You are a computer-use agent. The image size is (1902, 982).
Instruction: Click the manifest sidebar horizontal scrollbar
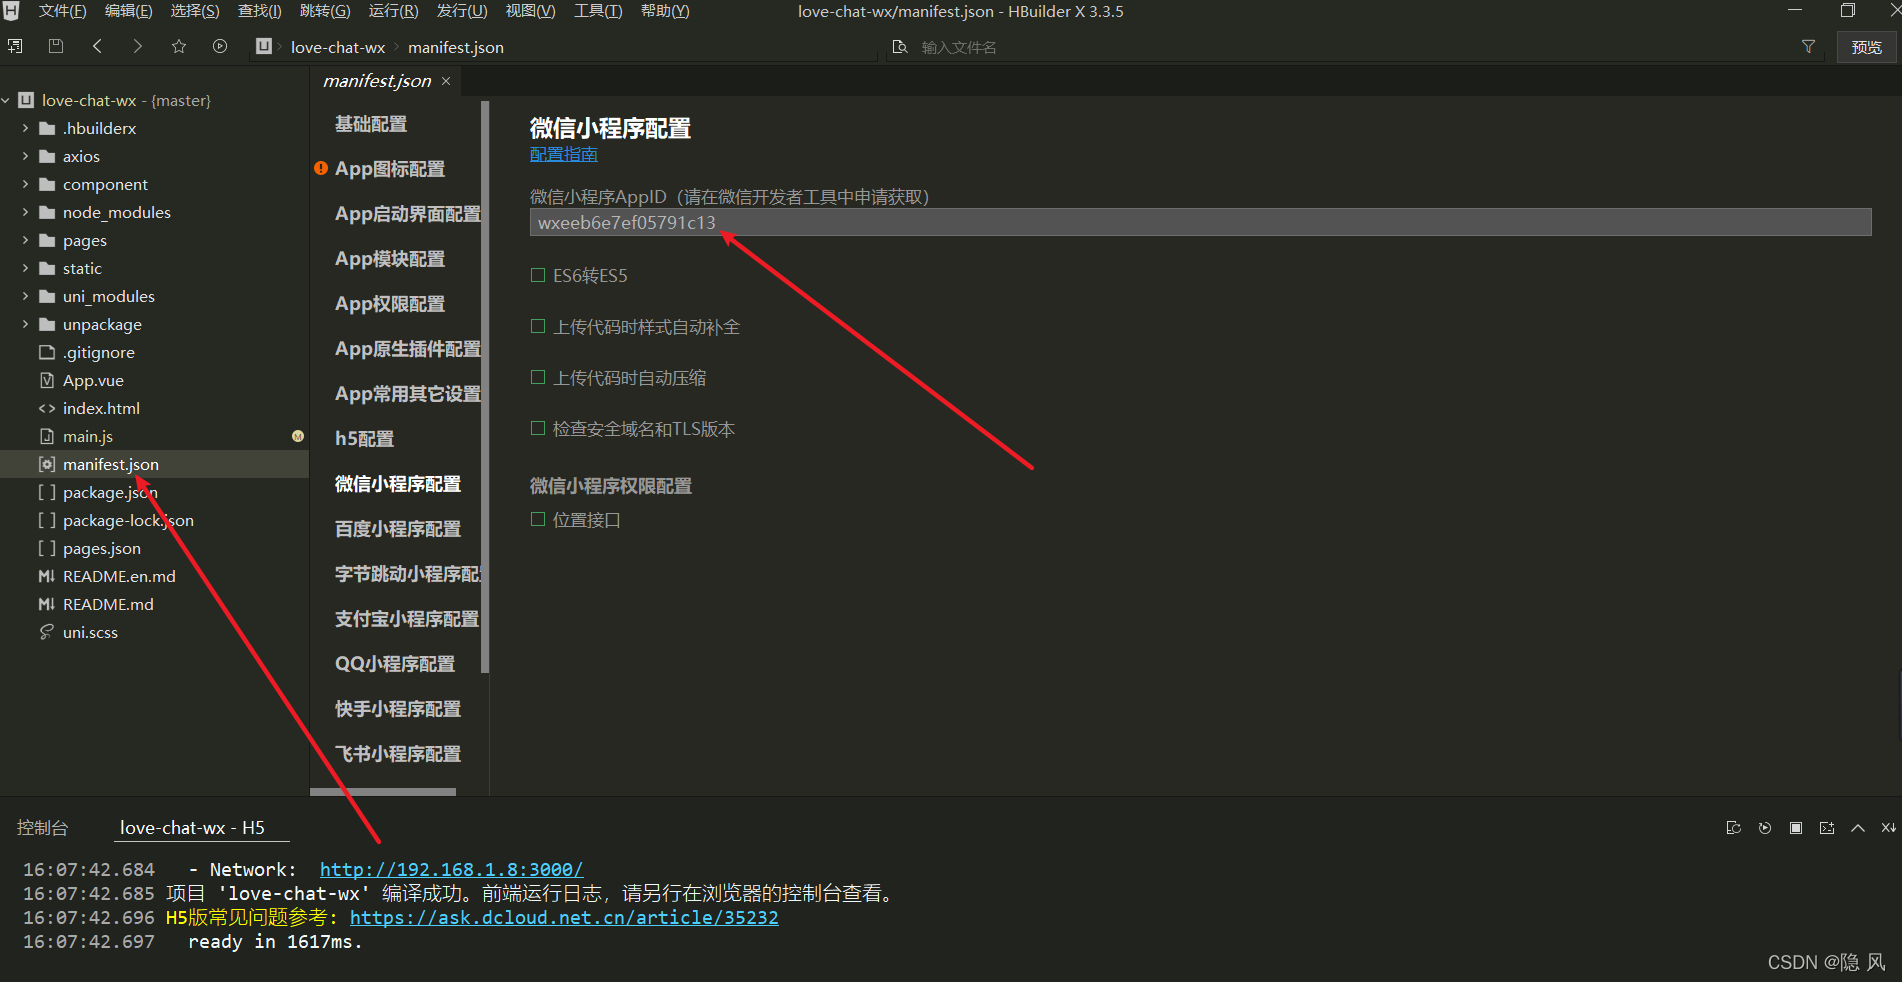coord(383,792)
